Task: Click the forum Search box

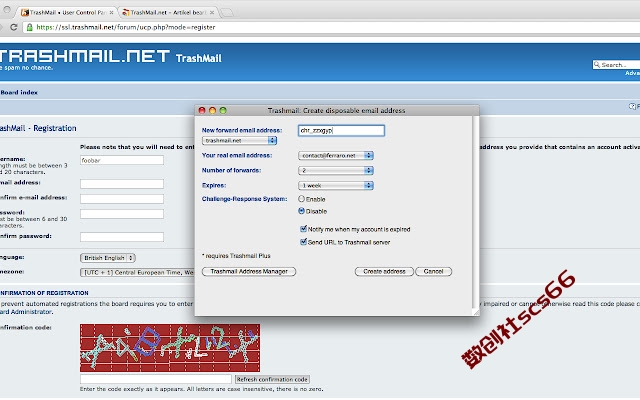Action: (x=616, y=65)
